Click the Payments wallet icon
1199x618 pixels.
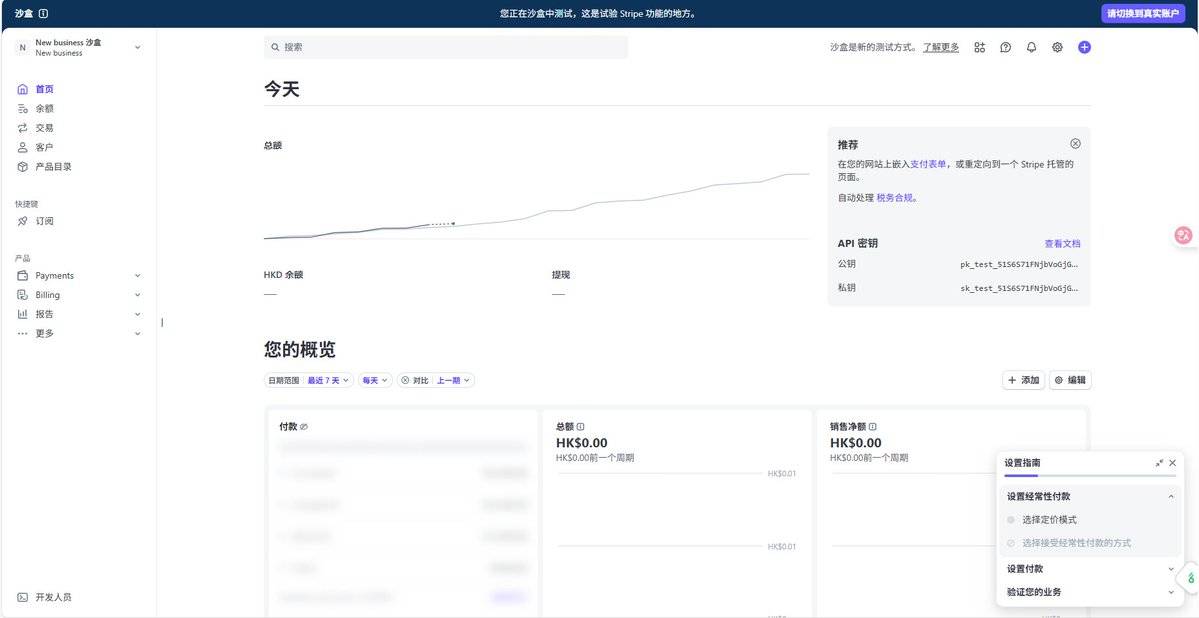coord(22,275)
